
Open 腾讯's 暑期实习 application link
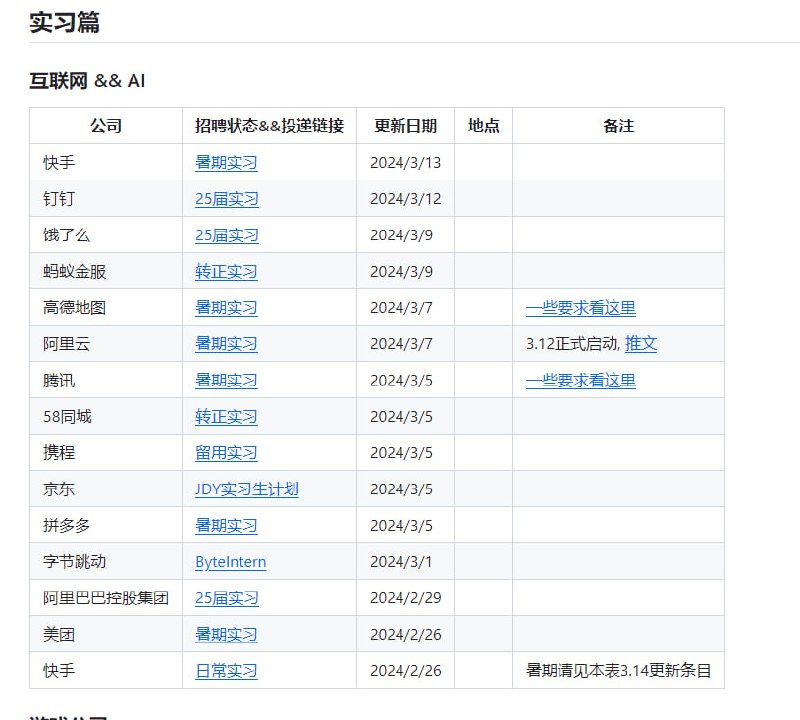(225, 380)
